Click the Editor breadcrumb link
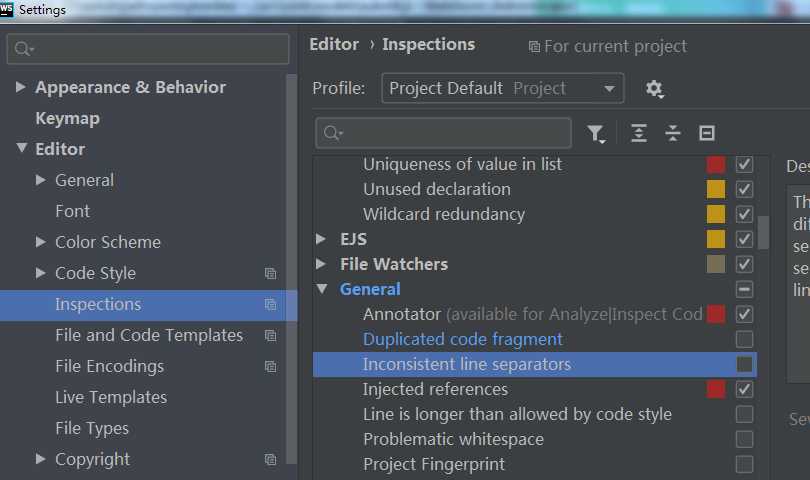Image resolution: width=810 pixels, height=480 pixels. coord(334,44)
